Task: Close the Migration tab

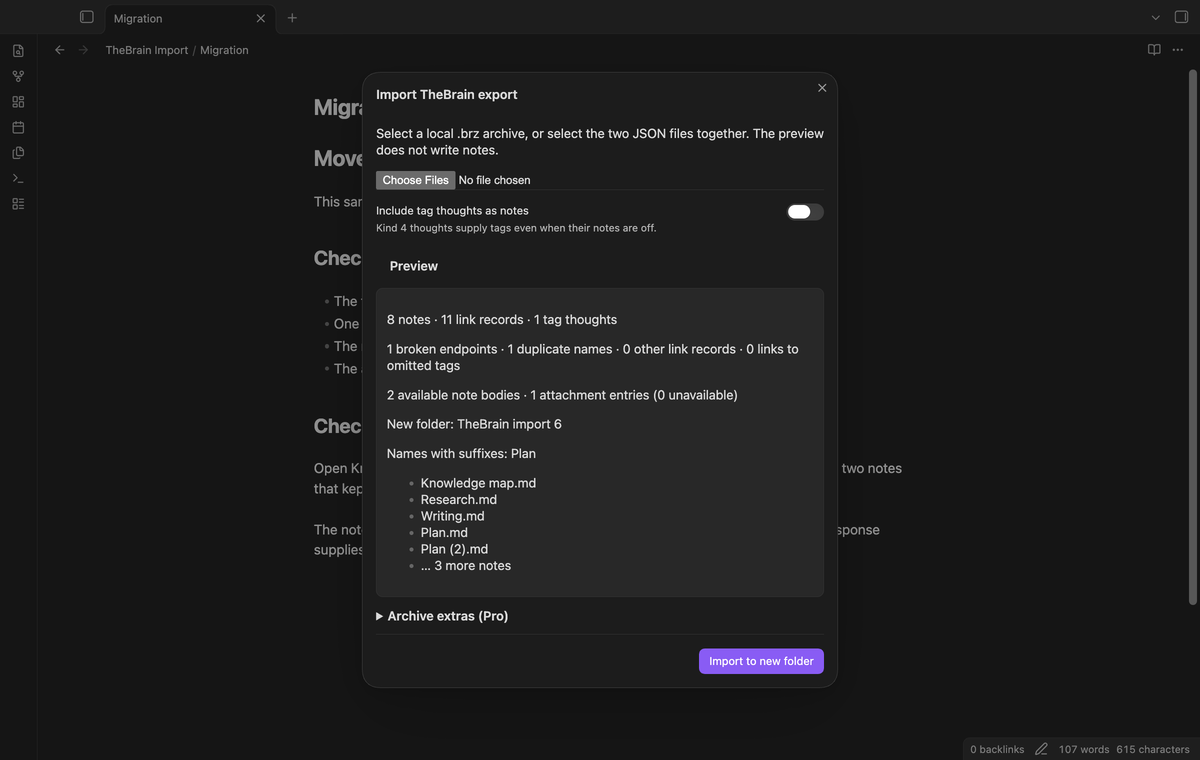Action: click(261, 18)
